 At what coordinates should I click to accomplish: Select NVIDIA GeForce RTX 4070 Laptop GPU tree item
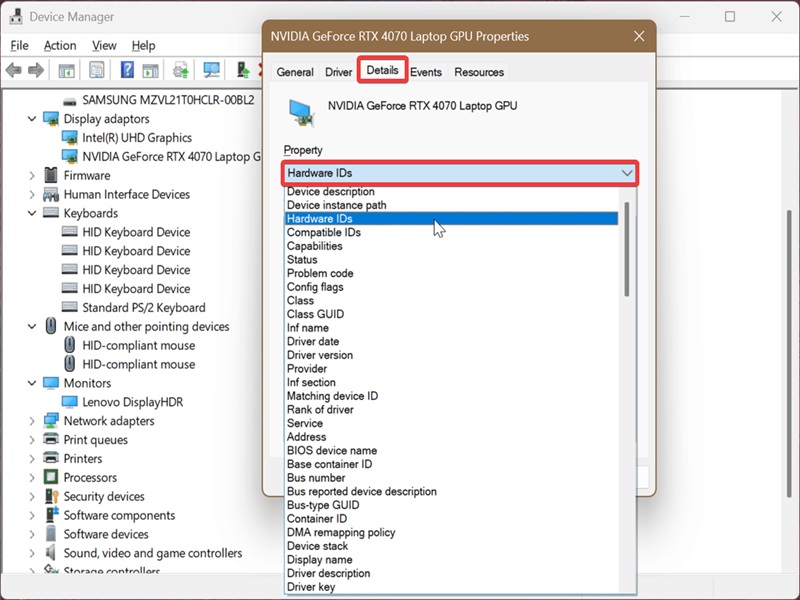171,157
